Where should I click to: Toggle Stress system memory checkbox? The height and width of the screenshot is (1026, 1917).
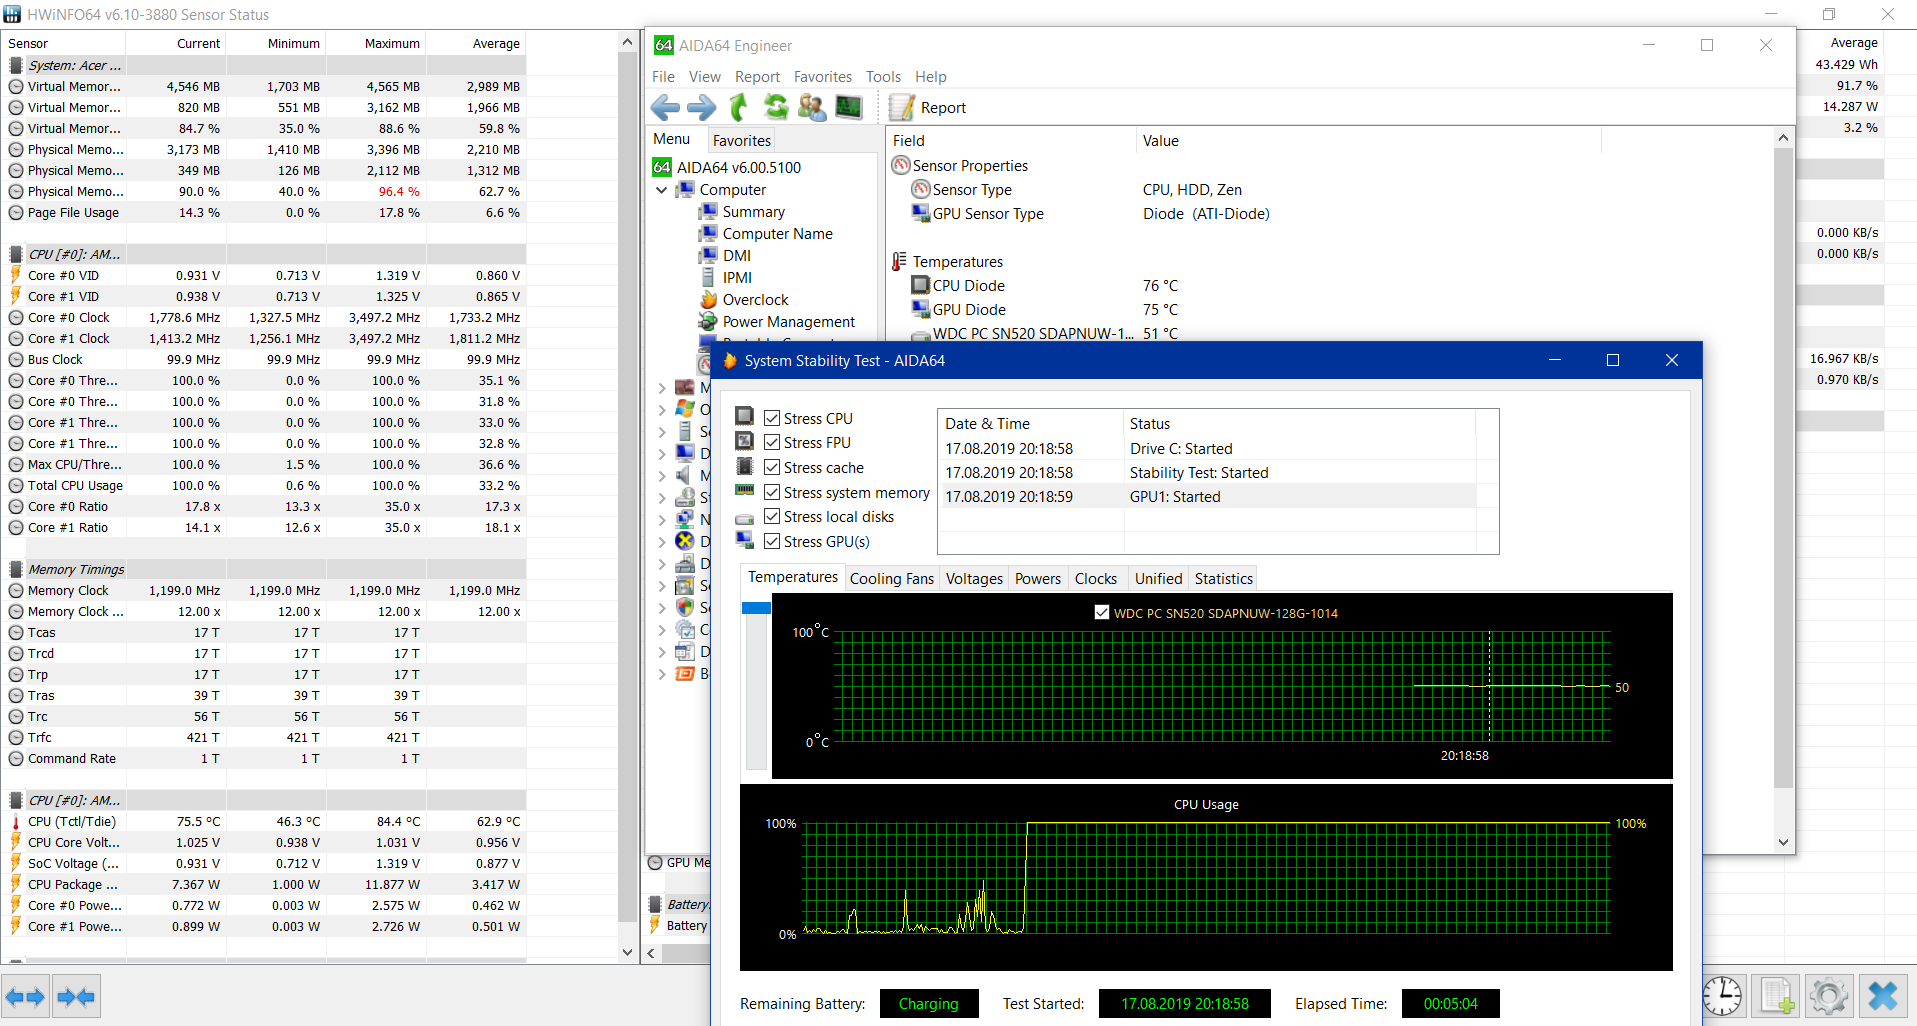pos(772,492)
